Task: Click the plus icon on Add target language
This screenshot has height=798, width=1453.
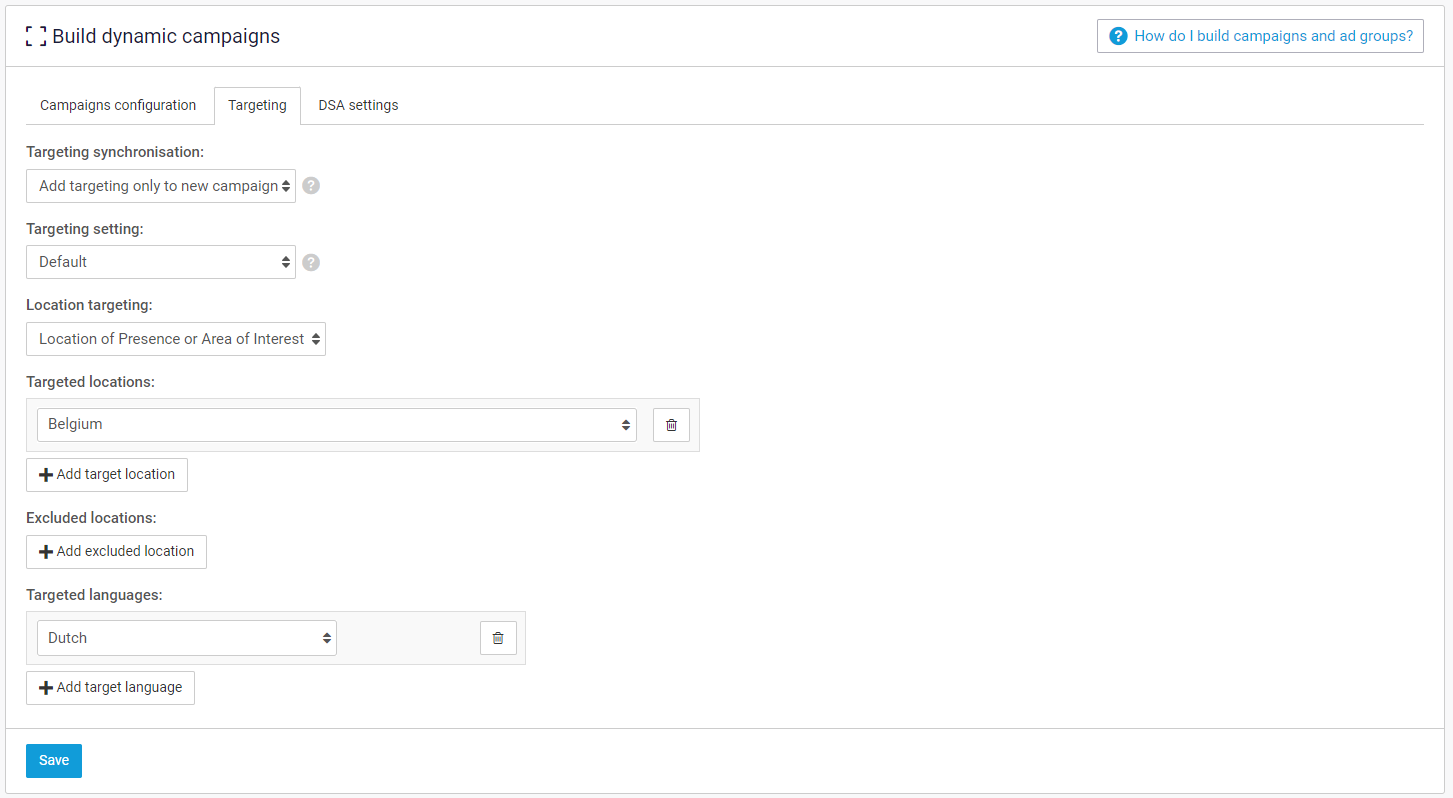Action: pyautogui.click(x=45, y=688)
